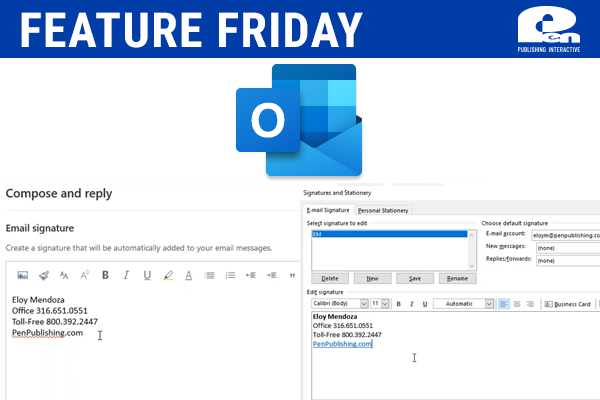Click Office 316.651.0551 in Edit signature box
The height and width of the screenshot is (400, 600).
(x=342, y=326)
